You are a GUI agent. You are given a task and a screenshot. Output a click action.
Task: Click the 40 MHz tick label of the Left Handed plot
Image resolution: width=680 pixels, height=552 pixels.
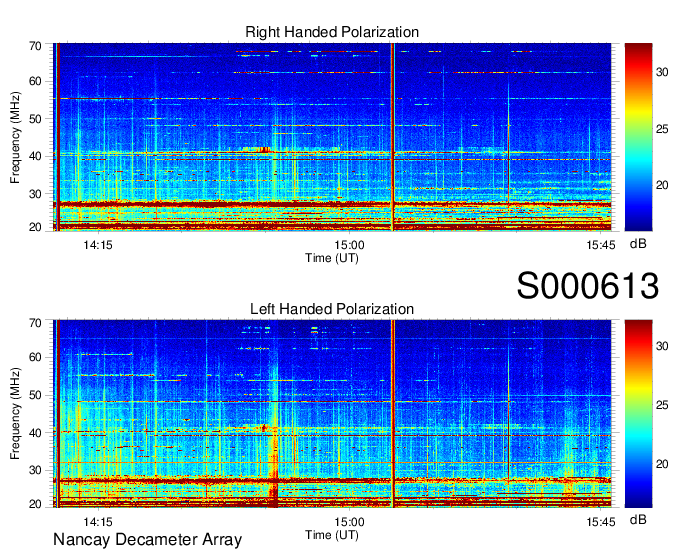[35, 433]
